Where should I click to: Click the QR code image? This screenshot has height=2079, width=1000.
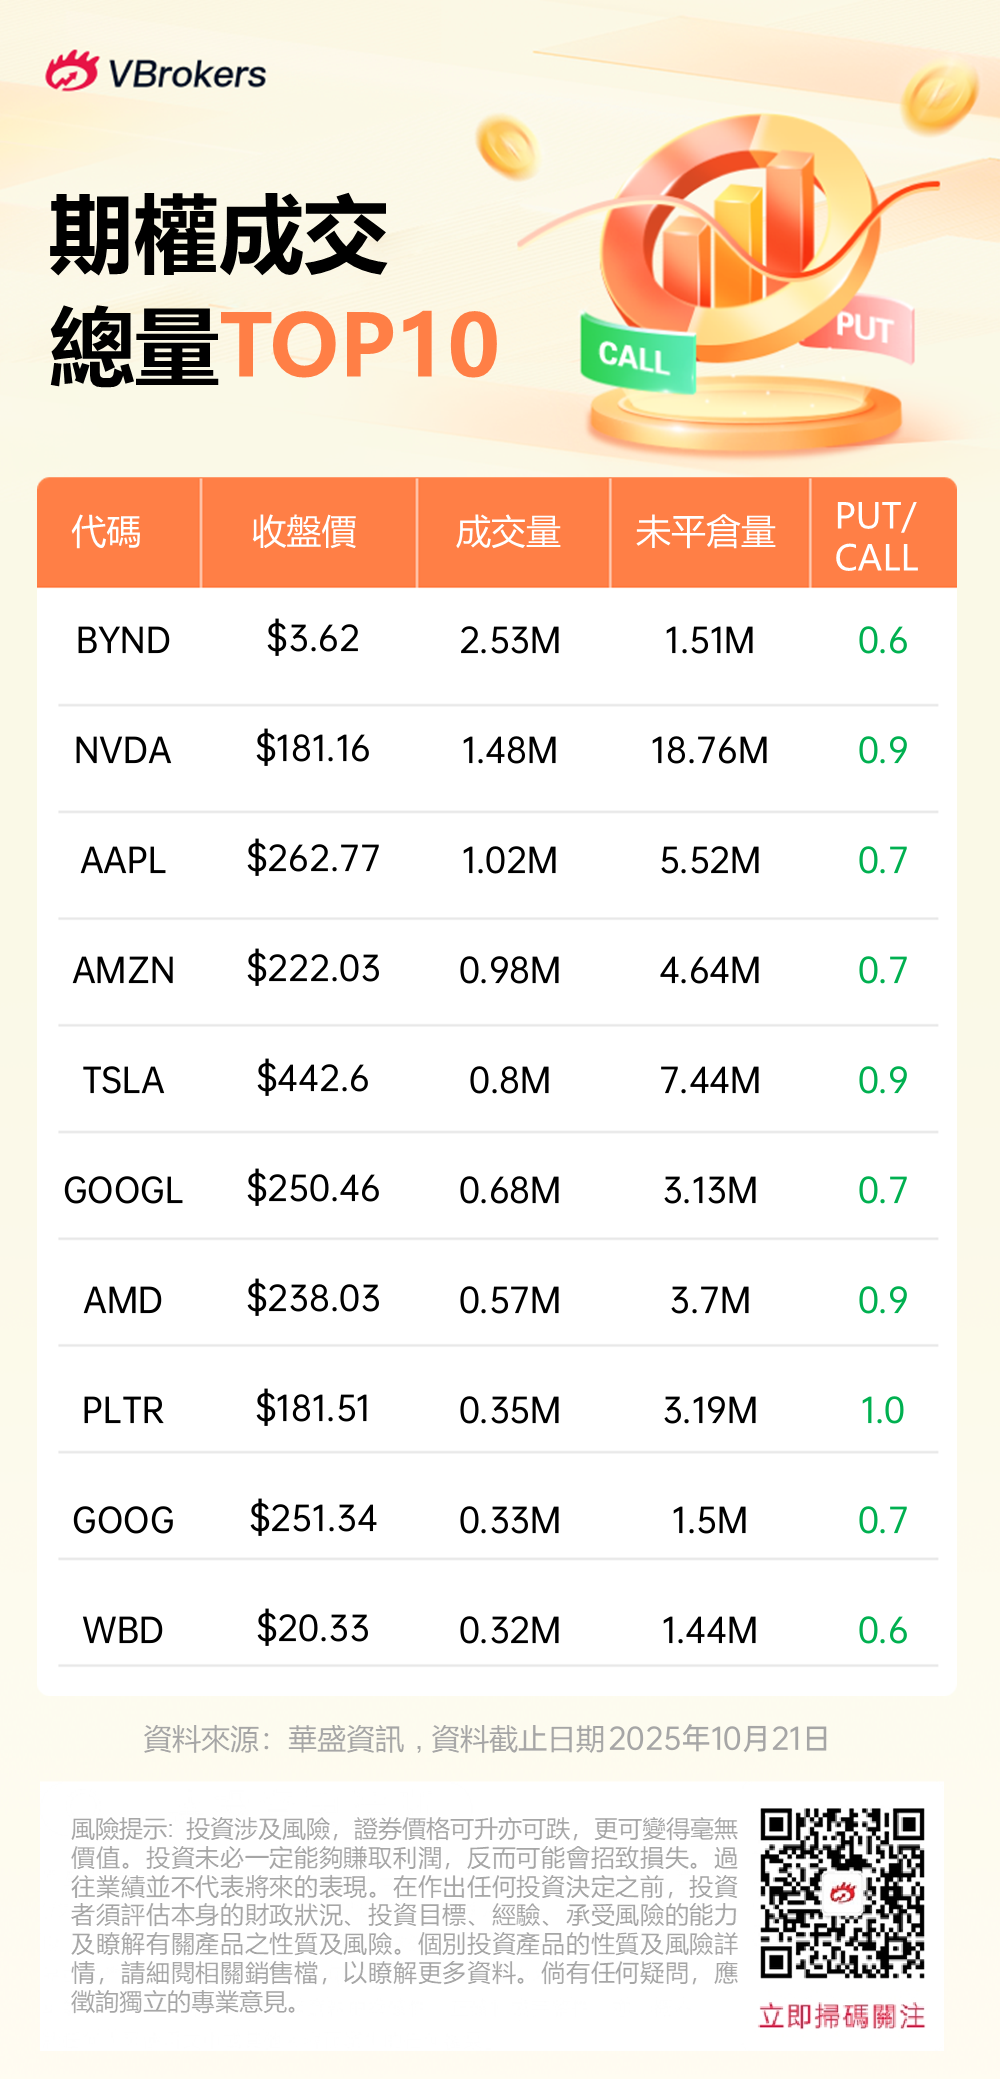[x=841, y=1891]
